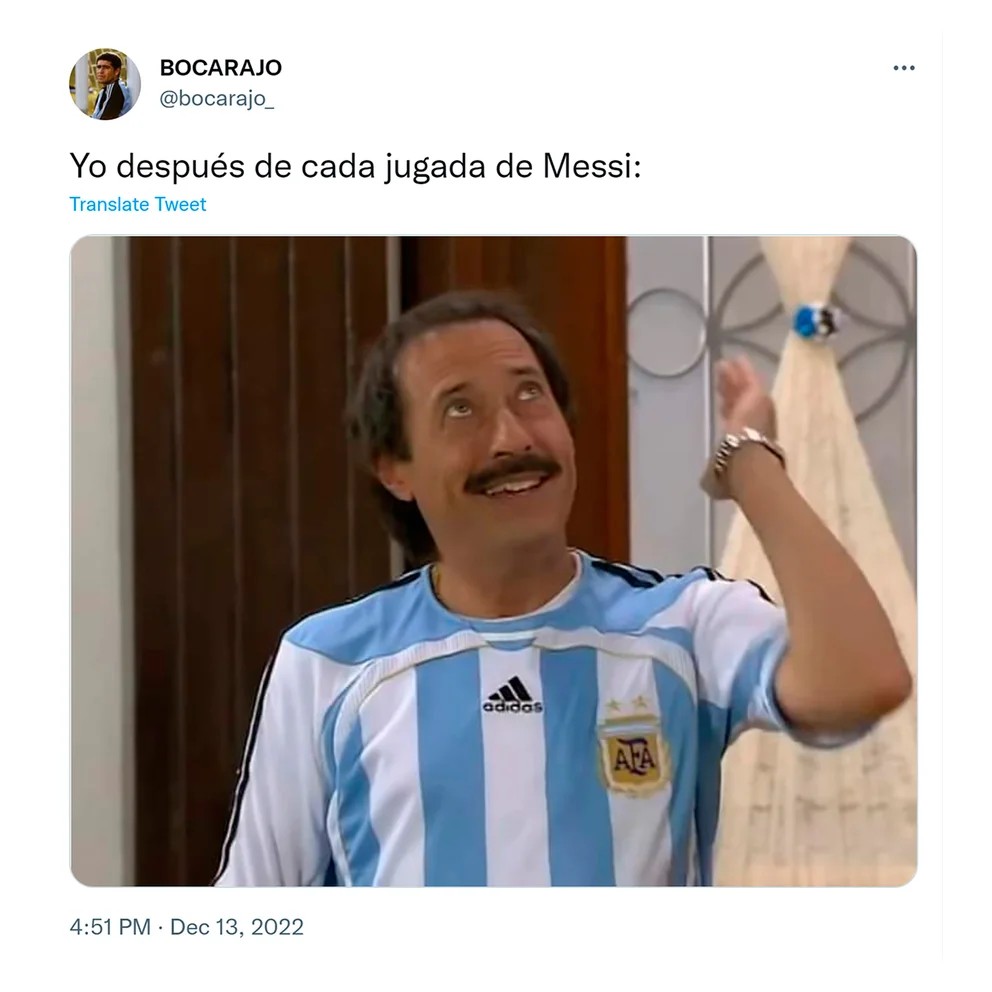This screenshot has width=992, height=992.
Task: Click the BOCARAJO profile avatar
Action: (105, 84)
